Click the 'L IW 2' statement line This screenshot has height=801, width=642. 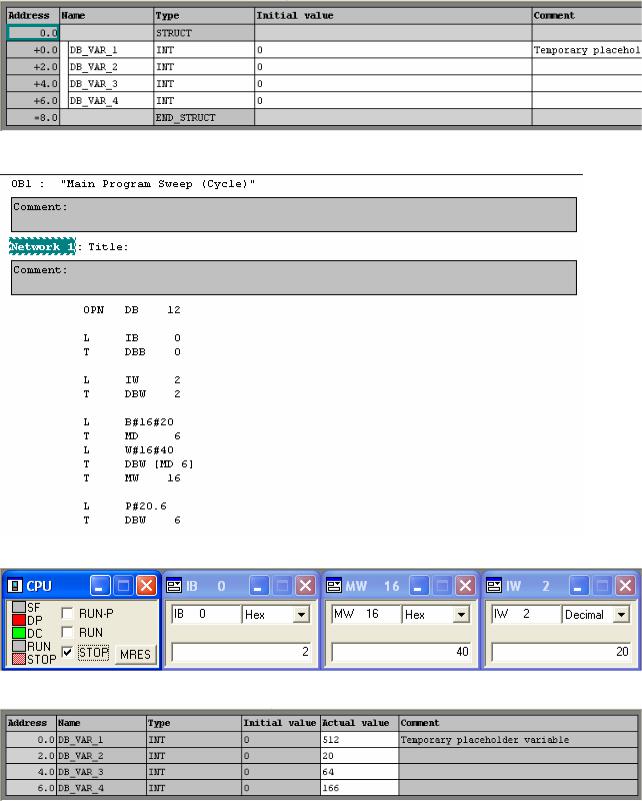pyautogui.click(x=132, y=380)
